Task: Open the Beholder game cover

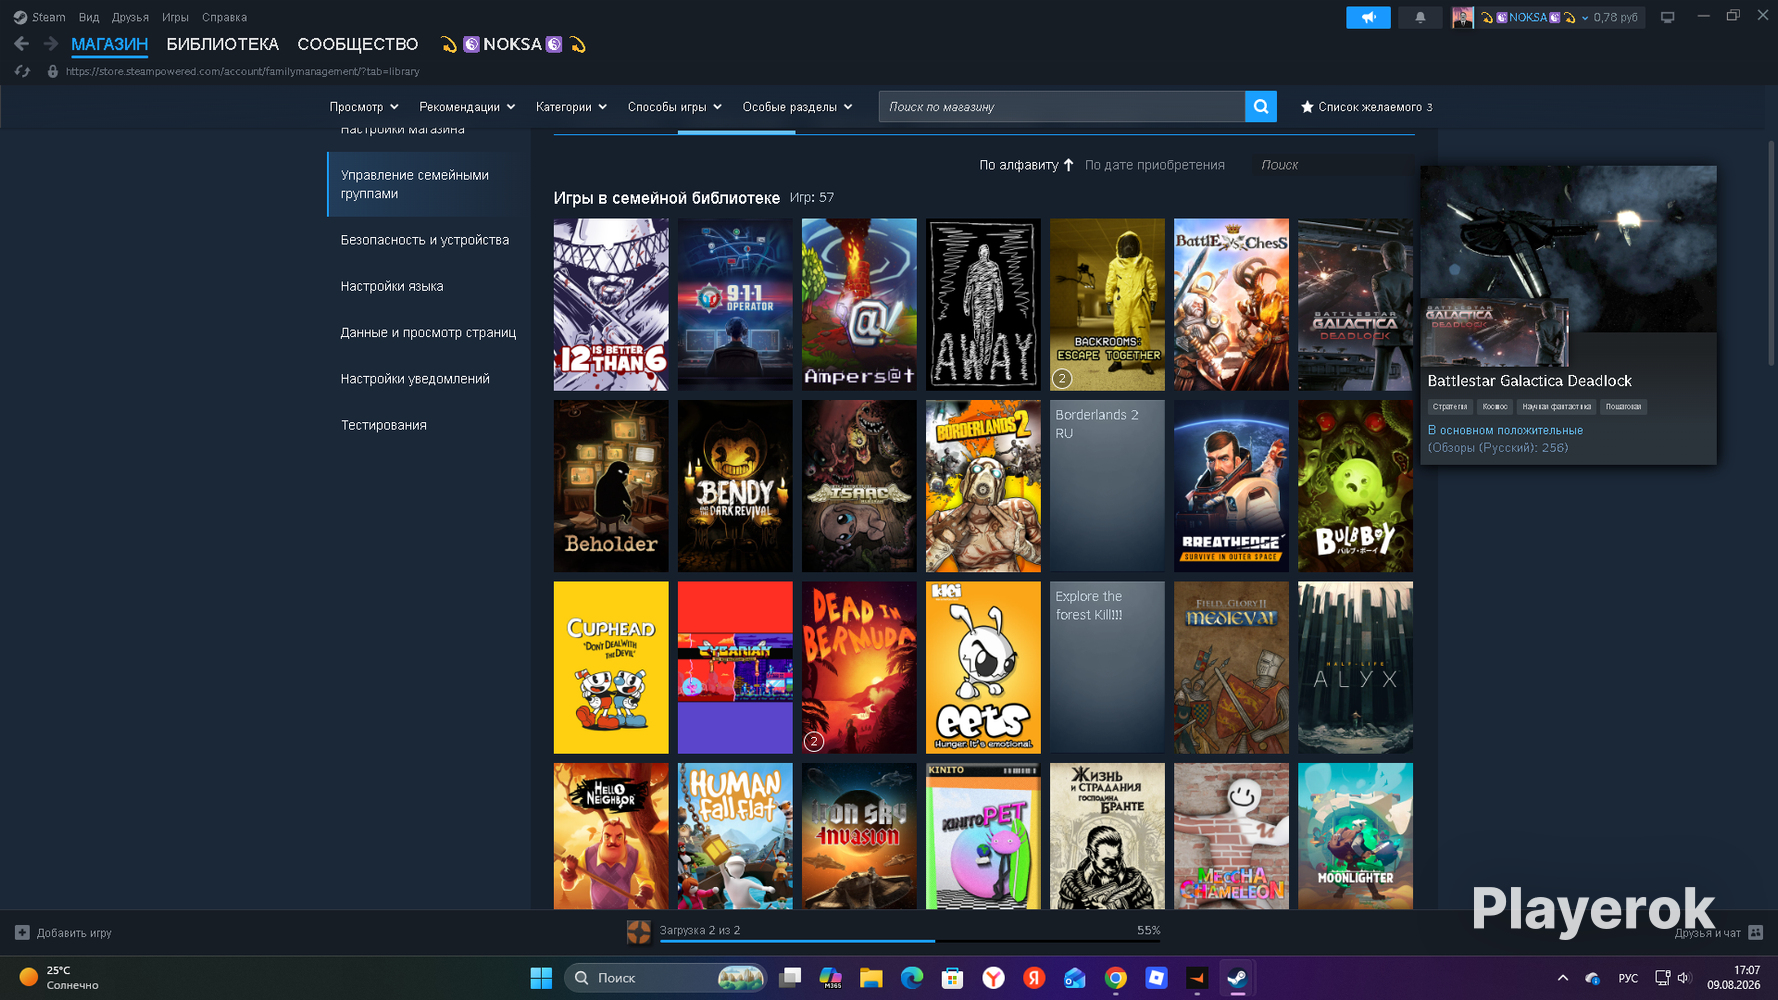Action: 611,486
